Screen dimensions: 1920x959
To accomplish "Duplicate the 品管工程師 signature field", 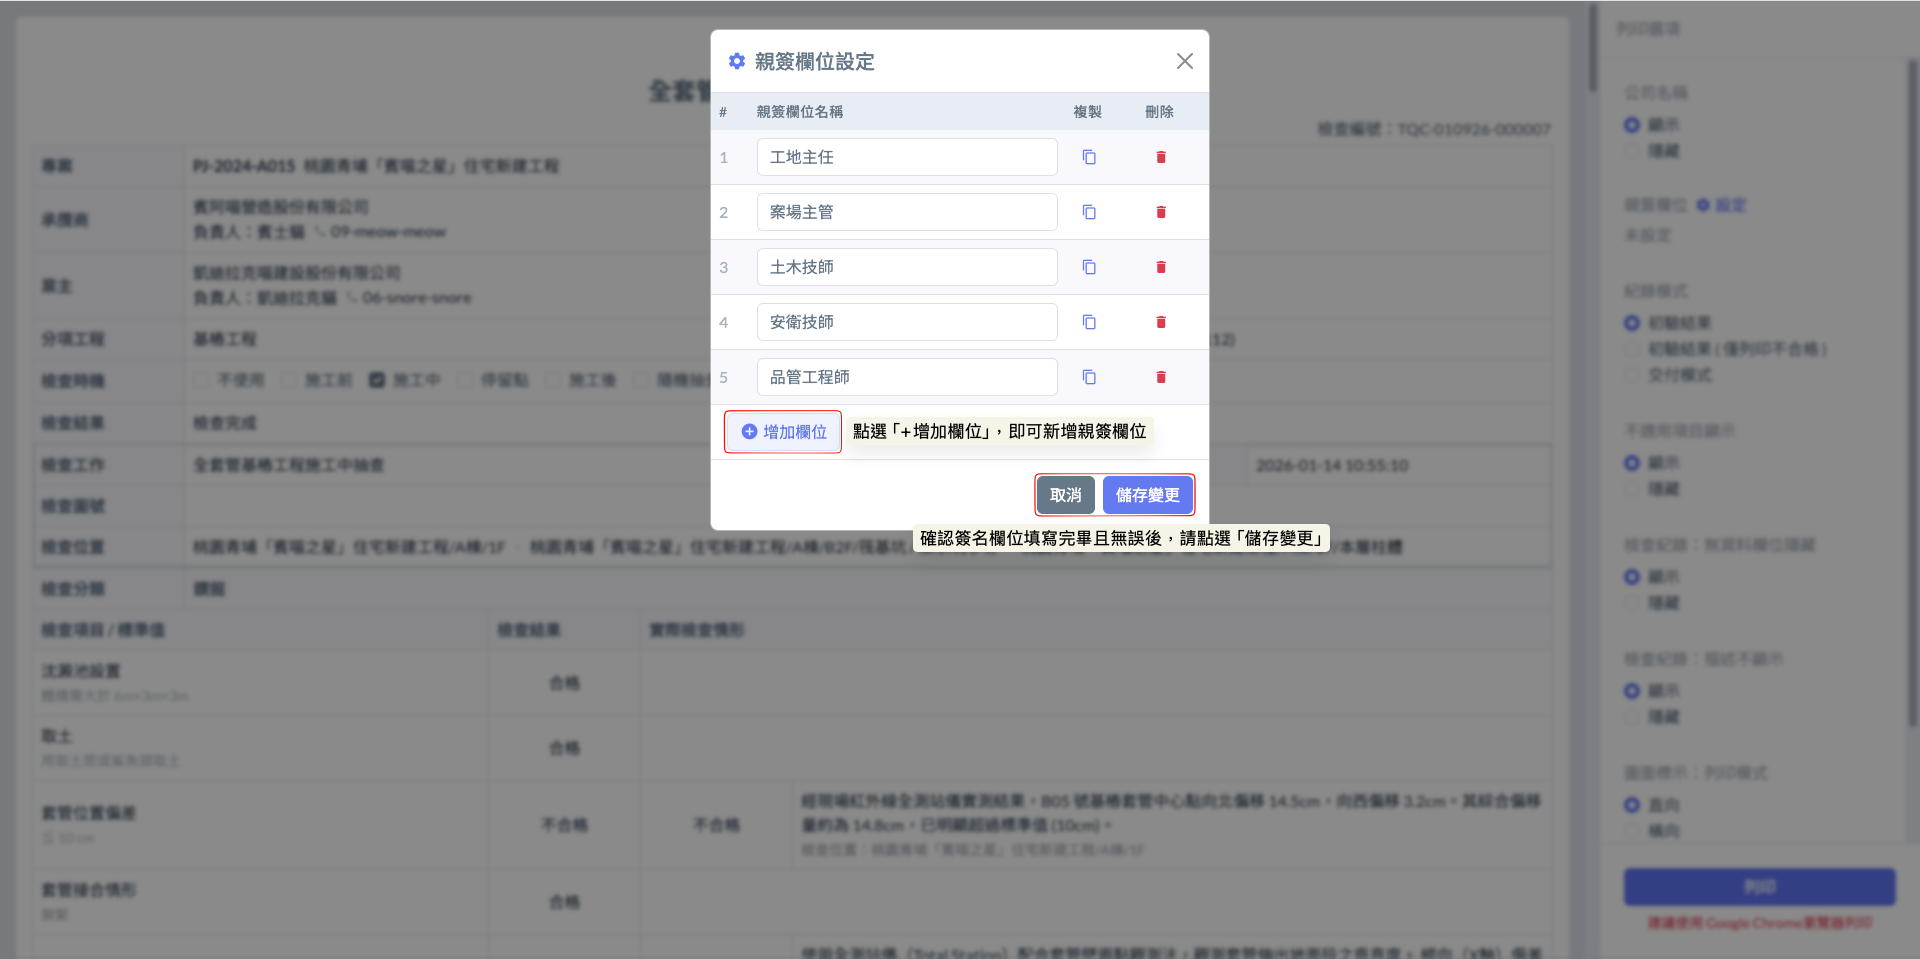I will point(1089,377).
